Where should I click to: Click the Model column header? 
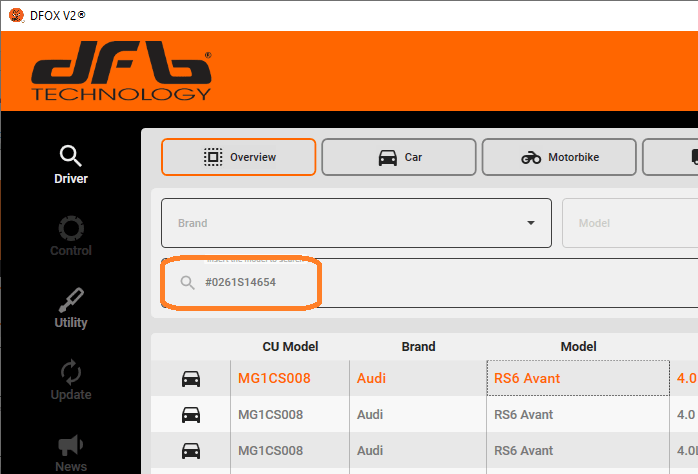pyautogui.click(x=578, y=347)
